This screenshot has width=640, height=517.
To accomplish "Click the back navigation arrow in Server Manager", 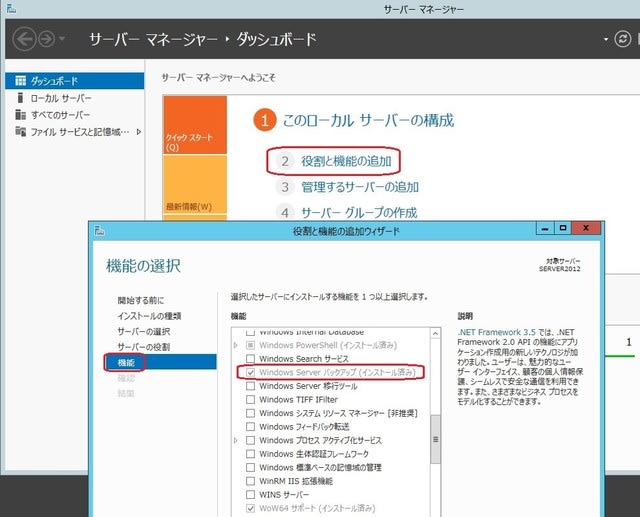I will (x=24, y=39).
